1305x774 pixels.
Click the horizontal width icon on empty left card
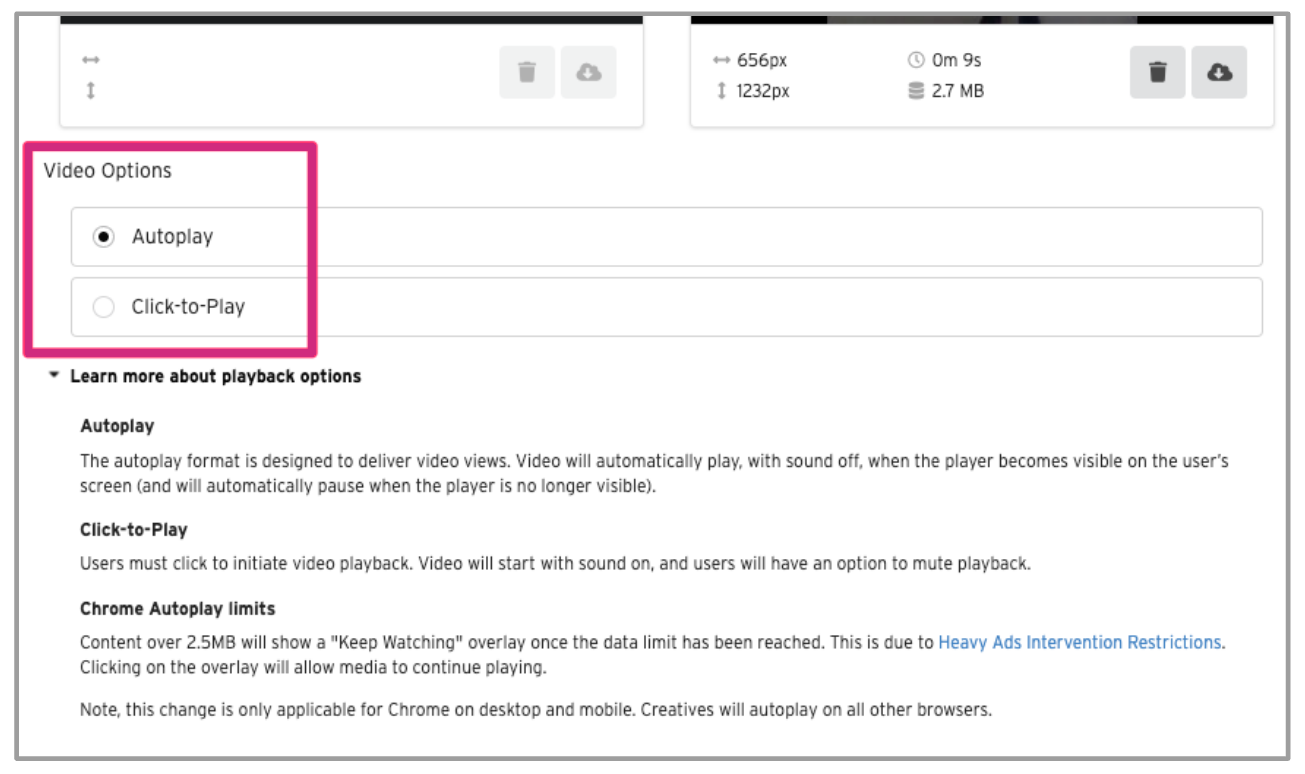[x=91, y=61]
